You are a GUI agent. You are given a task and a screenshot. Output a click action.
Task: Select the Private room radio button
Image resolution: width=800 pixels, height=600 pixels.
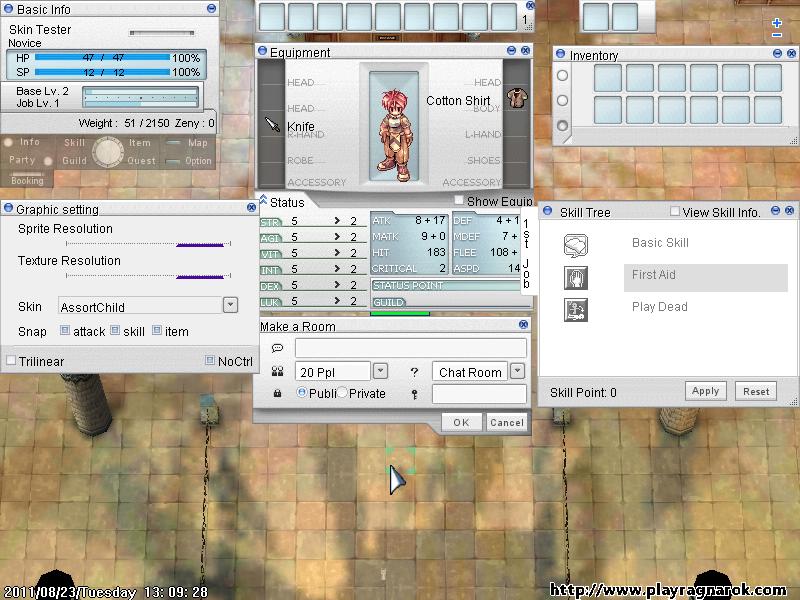342,392
